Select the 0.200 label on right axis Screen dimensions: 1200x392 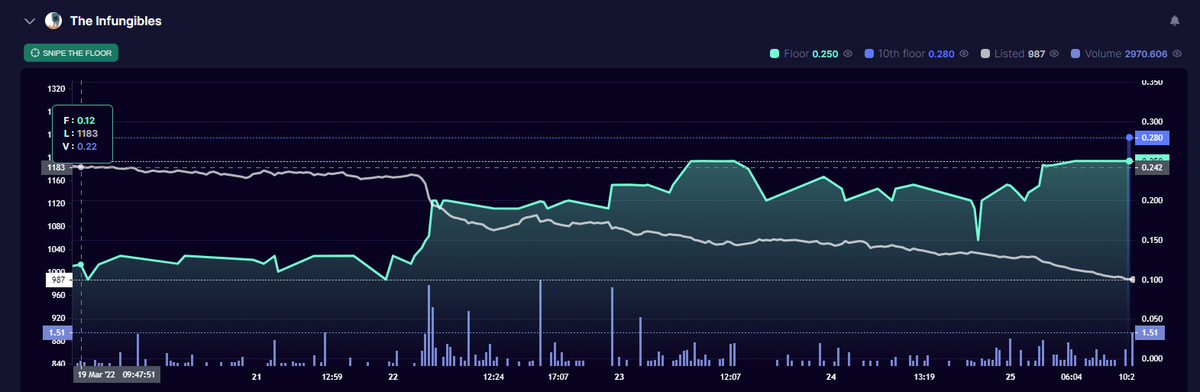coord(1152,201)
